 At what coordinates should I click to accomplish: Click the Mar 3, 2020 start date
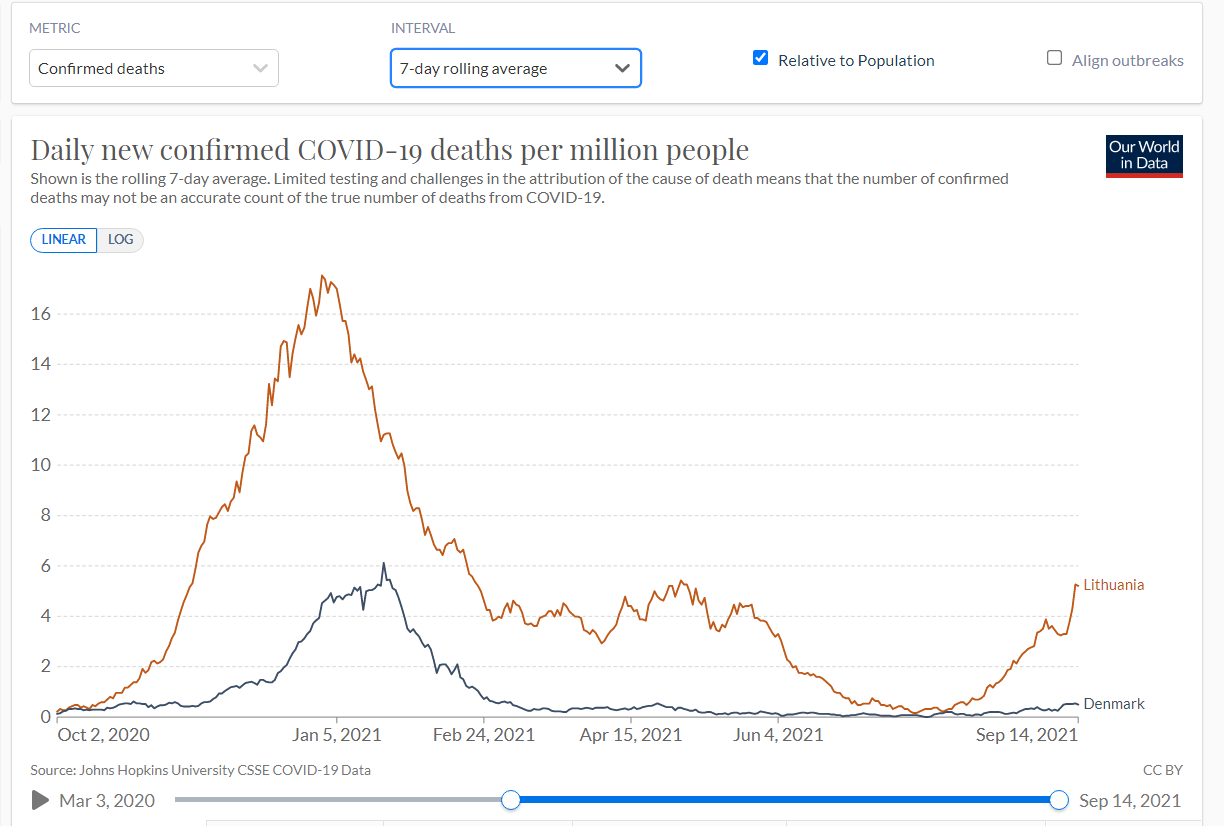click(x=107, y=800)
